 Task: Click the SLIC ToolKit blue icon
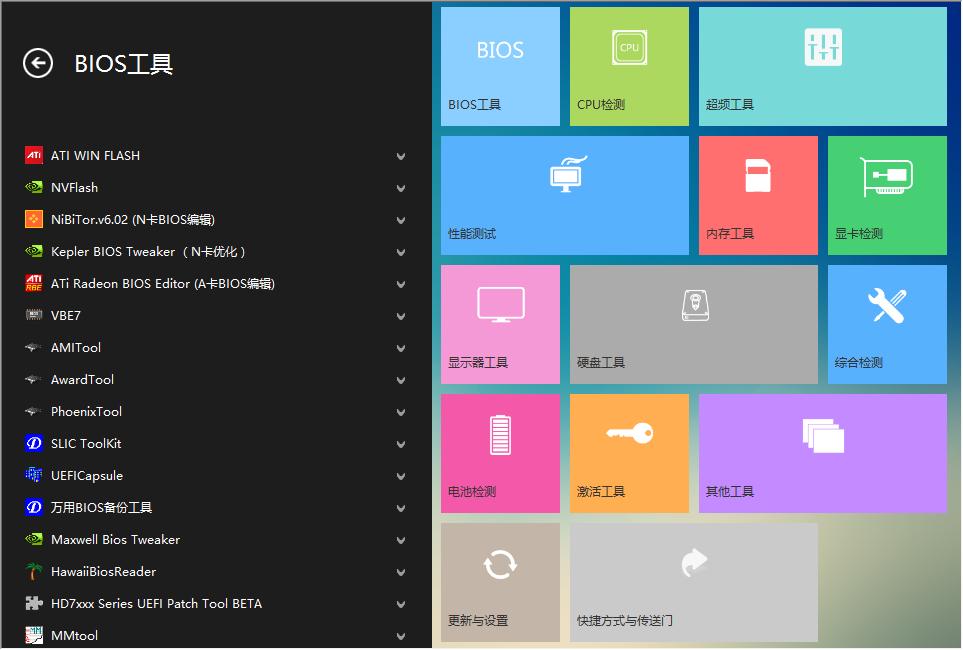click(34, 443)
